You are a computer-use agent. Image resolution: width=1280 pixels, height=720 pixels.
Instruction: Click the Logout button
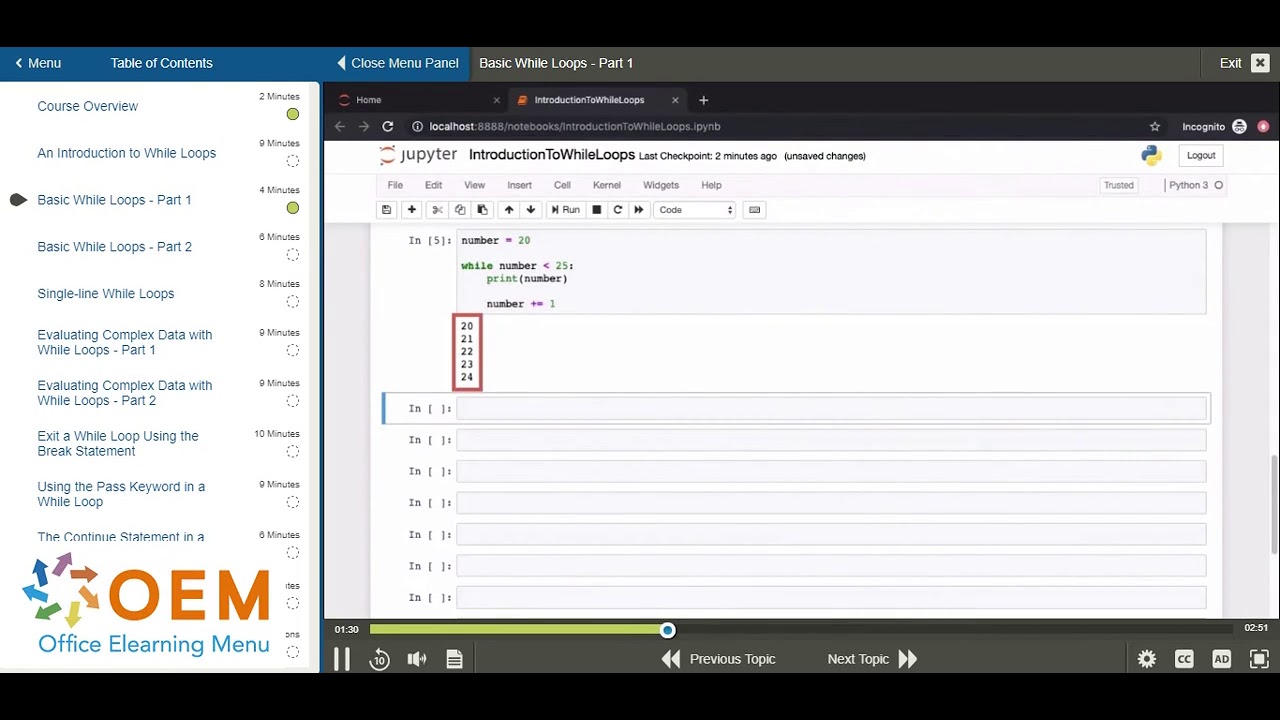1201,155
